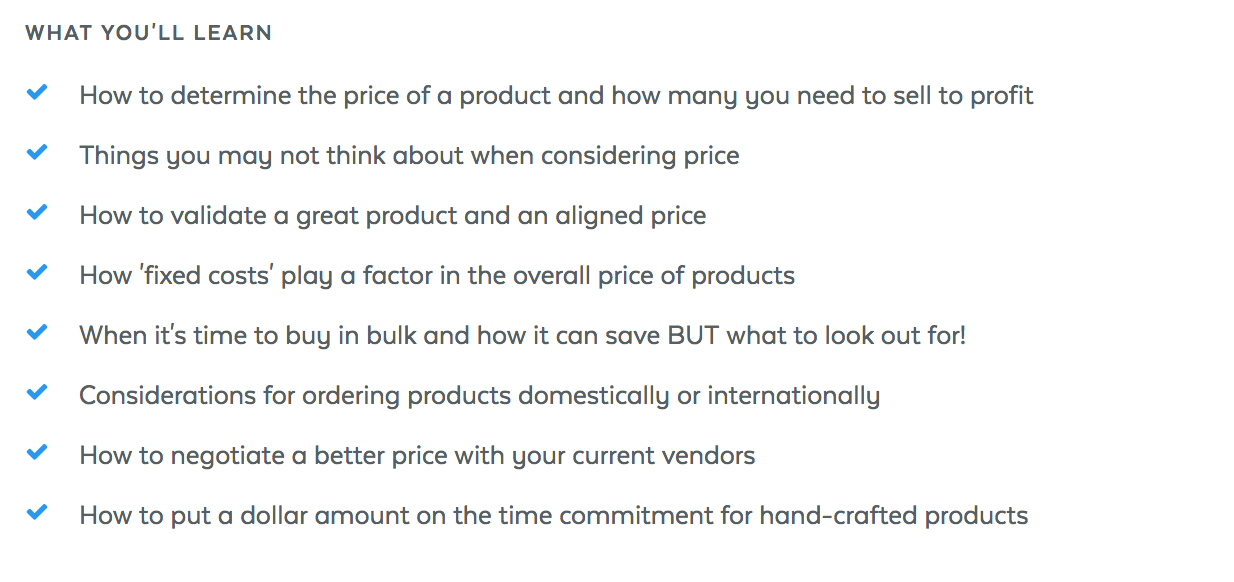Select the checkmark beside 'How to negotiate a better price'
The width and height of the screenshot is (1234, 582).
pyautogui.click(x=37, y=453)
